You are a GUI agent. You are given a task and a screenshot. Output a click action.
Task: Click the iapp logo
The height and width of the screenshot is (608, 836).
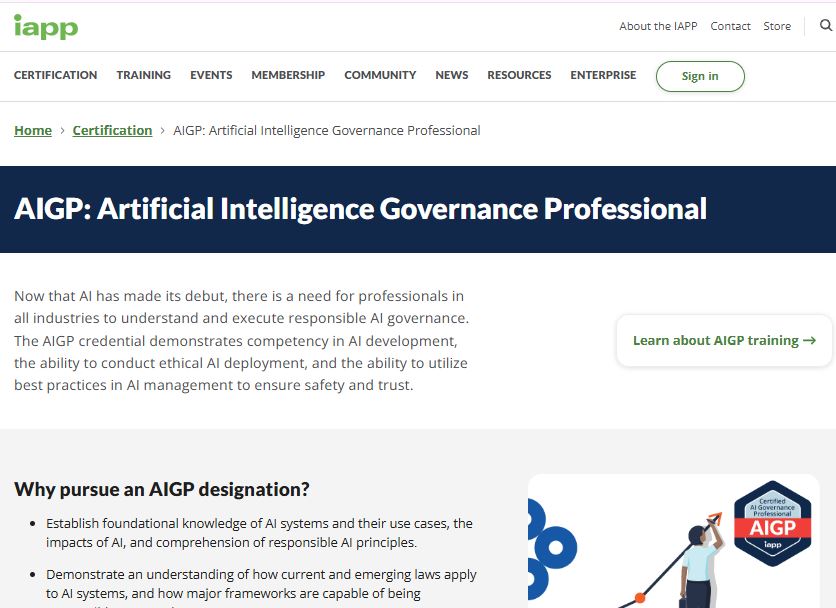tap(45, 27)
